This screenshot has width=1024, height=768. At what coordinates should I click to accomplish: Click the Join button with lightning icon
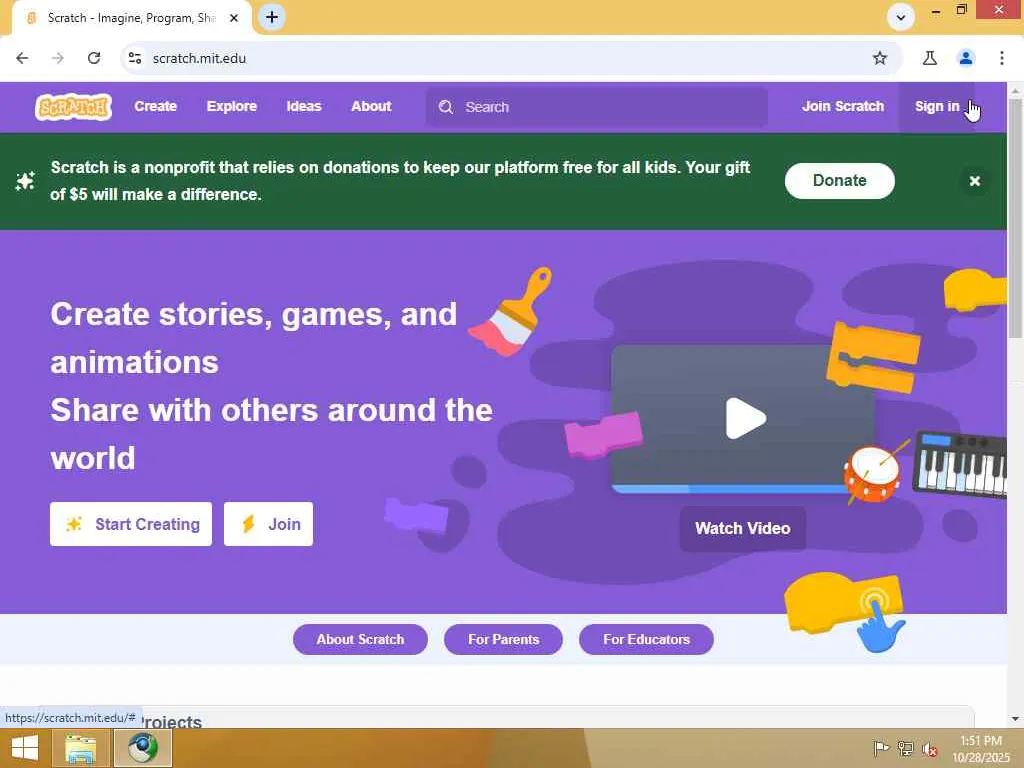point(268,524)
